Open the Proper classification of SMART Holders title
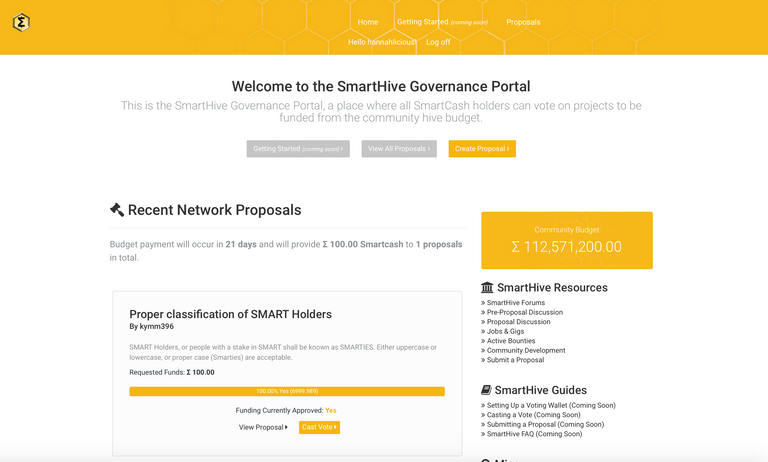768x462 pixels. point(230,314)
